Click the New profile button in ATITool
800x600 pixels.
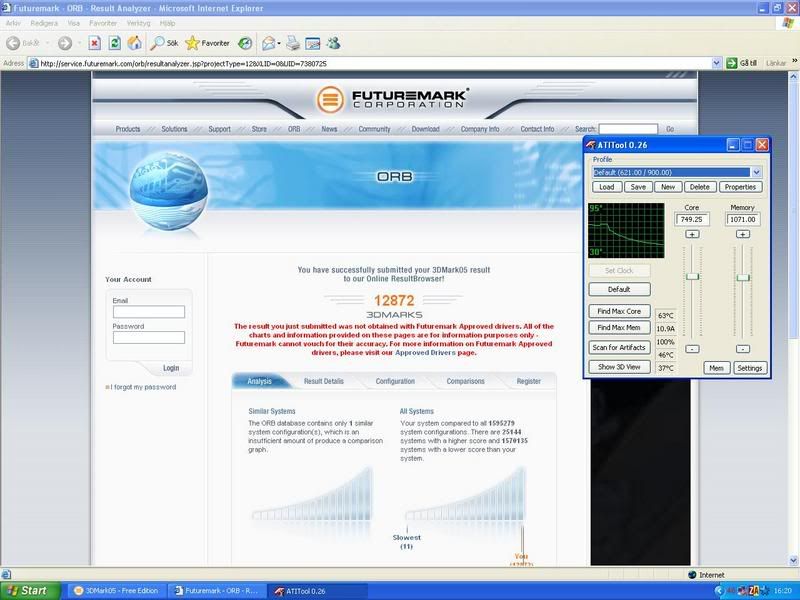coord(668,187)
